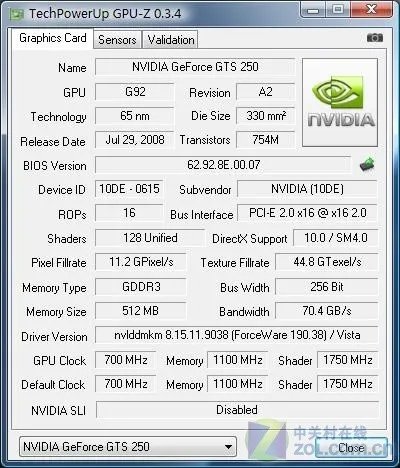Click the 'Driver Version' label
The height and width of the screenshot is (468, 400).
point(54,337)
